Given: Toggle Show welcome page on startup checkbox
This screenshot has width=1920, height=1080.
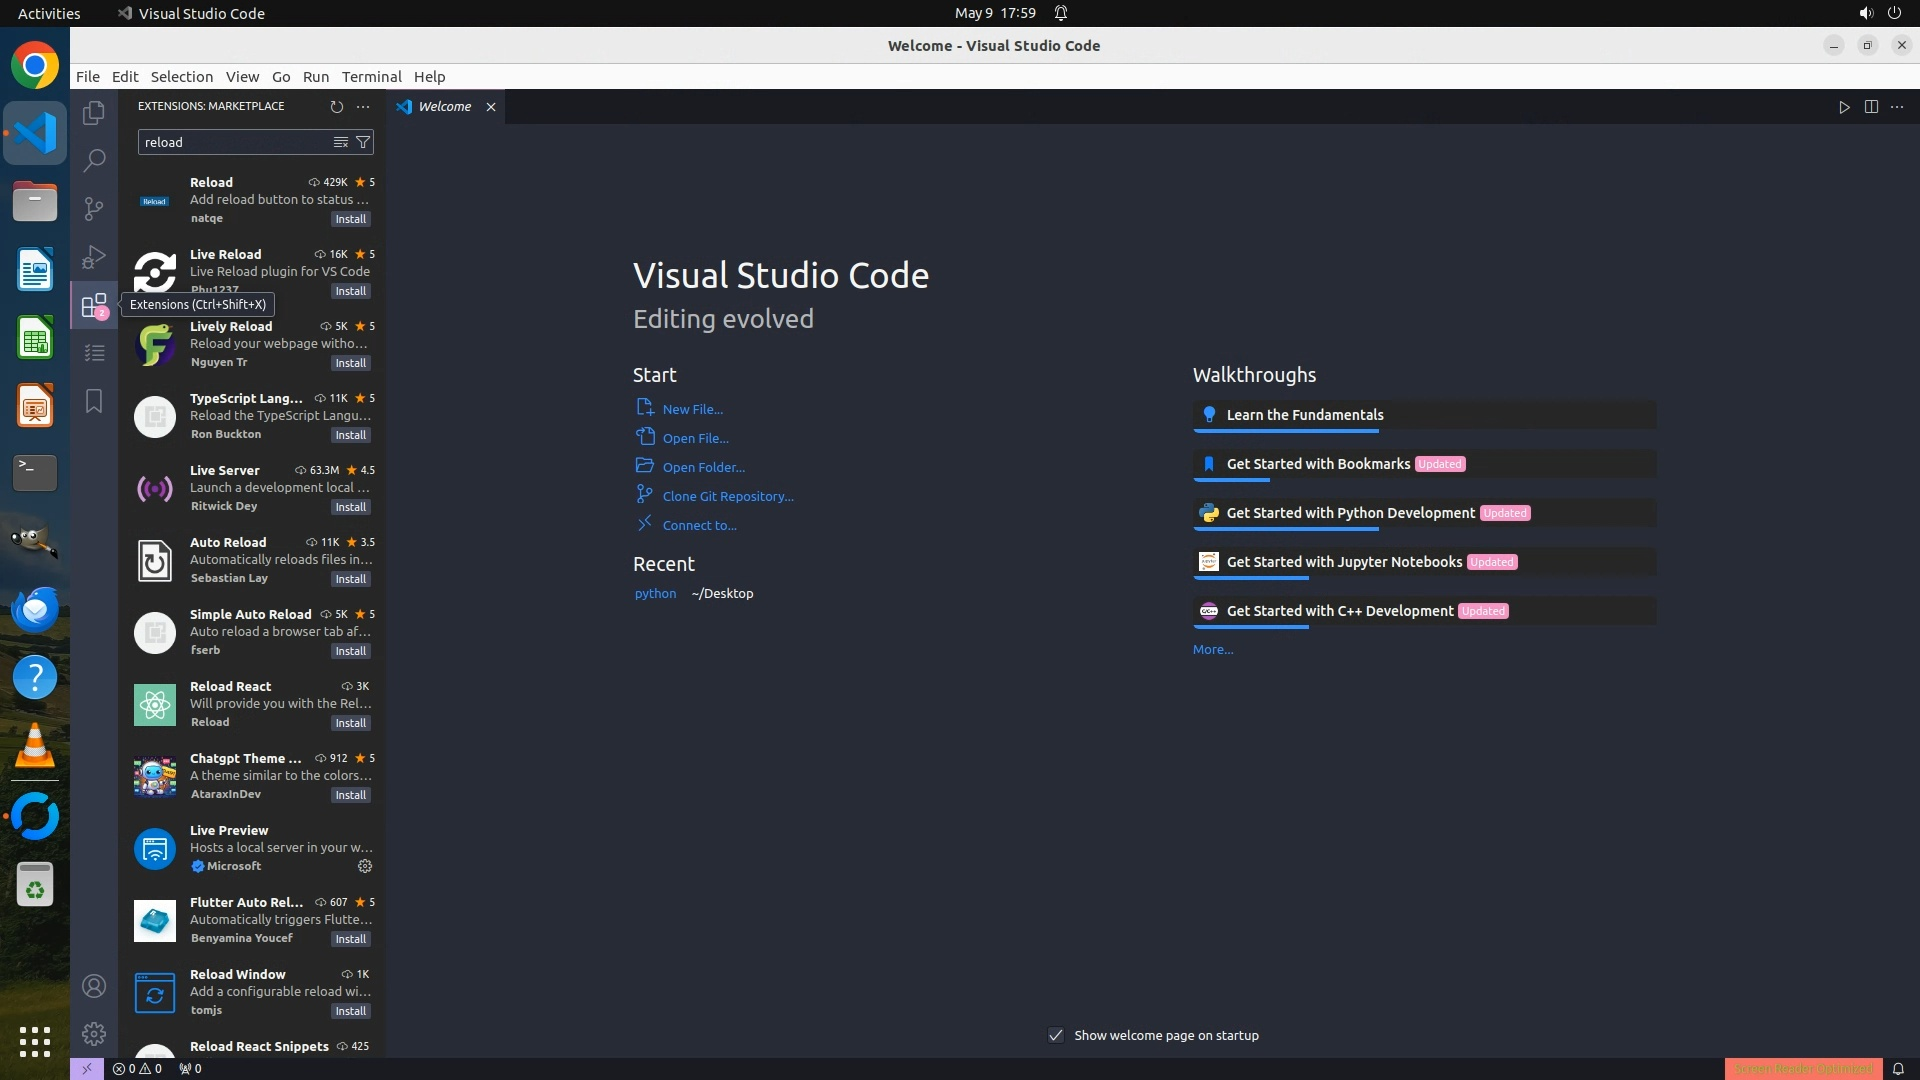Looking at the screenshot, I should [x=1056, y=1035].
